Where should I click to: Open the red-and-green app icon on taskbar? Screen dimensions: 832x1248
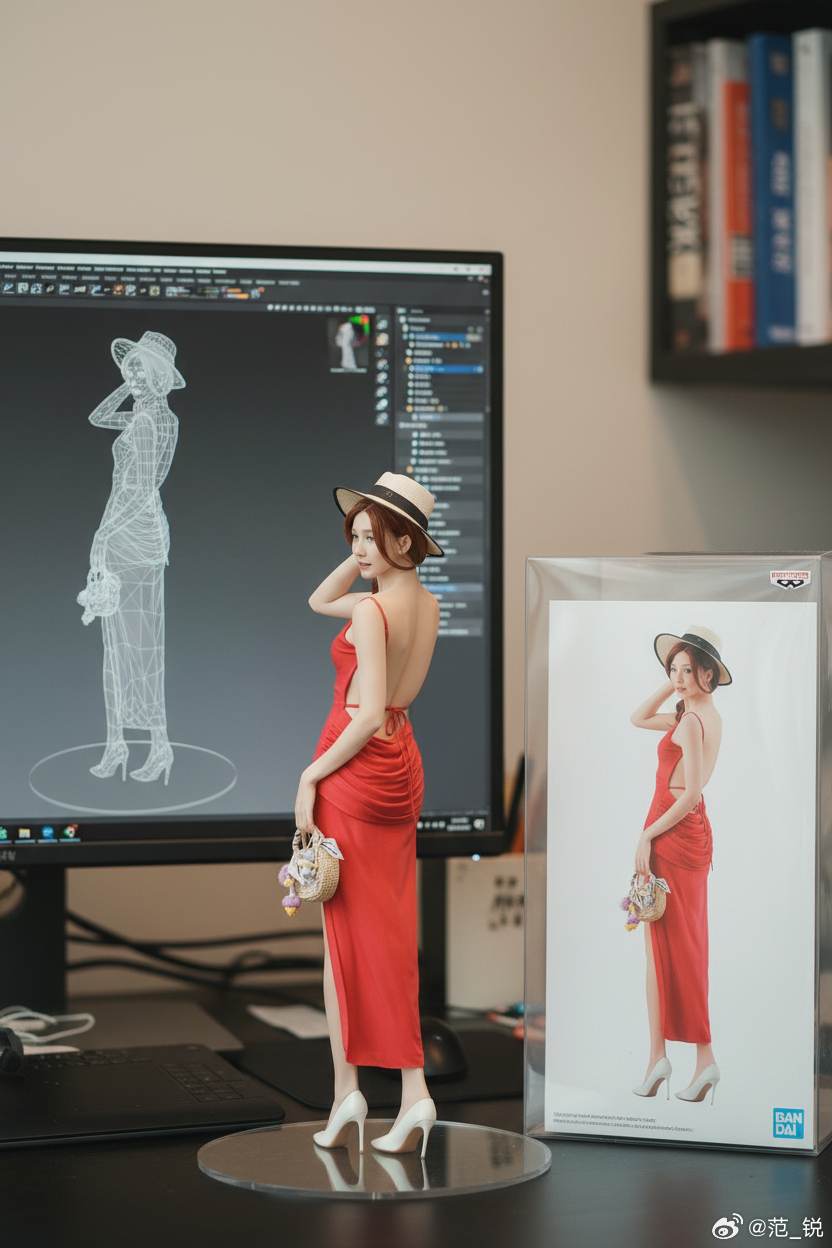(x=70, y=832)
